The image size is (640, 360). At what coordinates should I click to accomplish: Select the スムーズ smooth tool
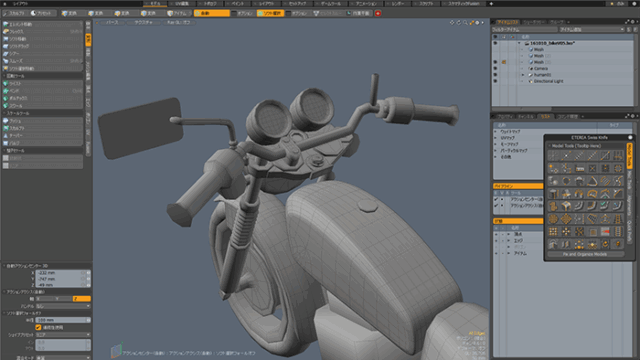click(42, 61)
